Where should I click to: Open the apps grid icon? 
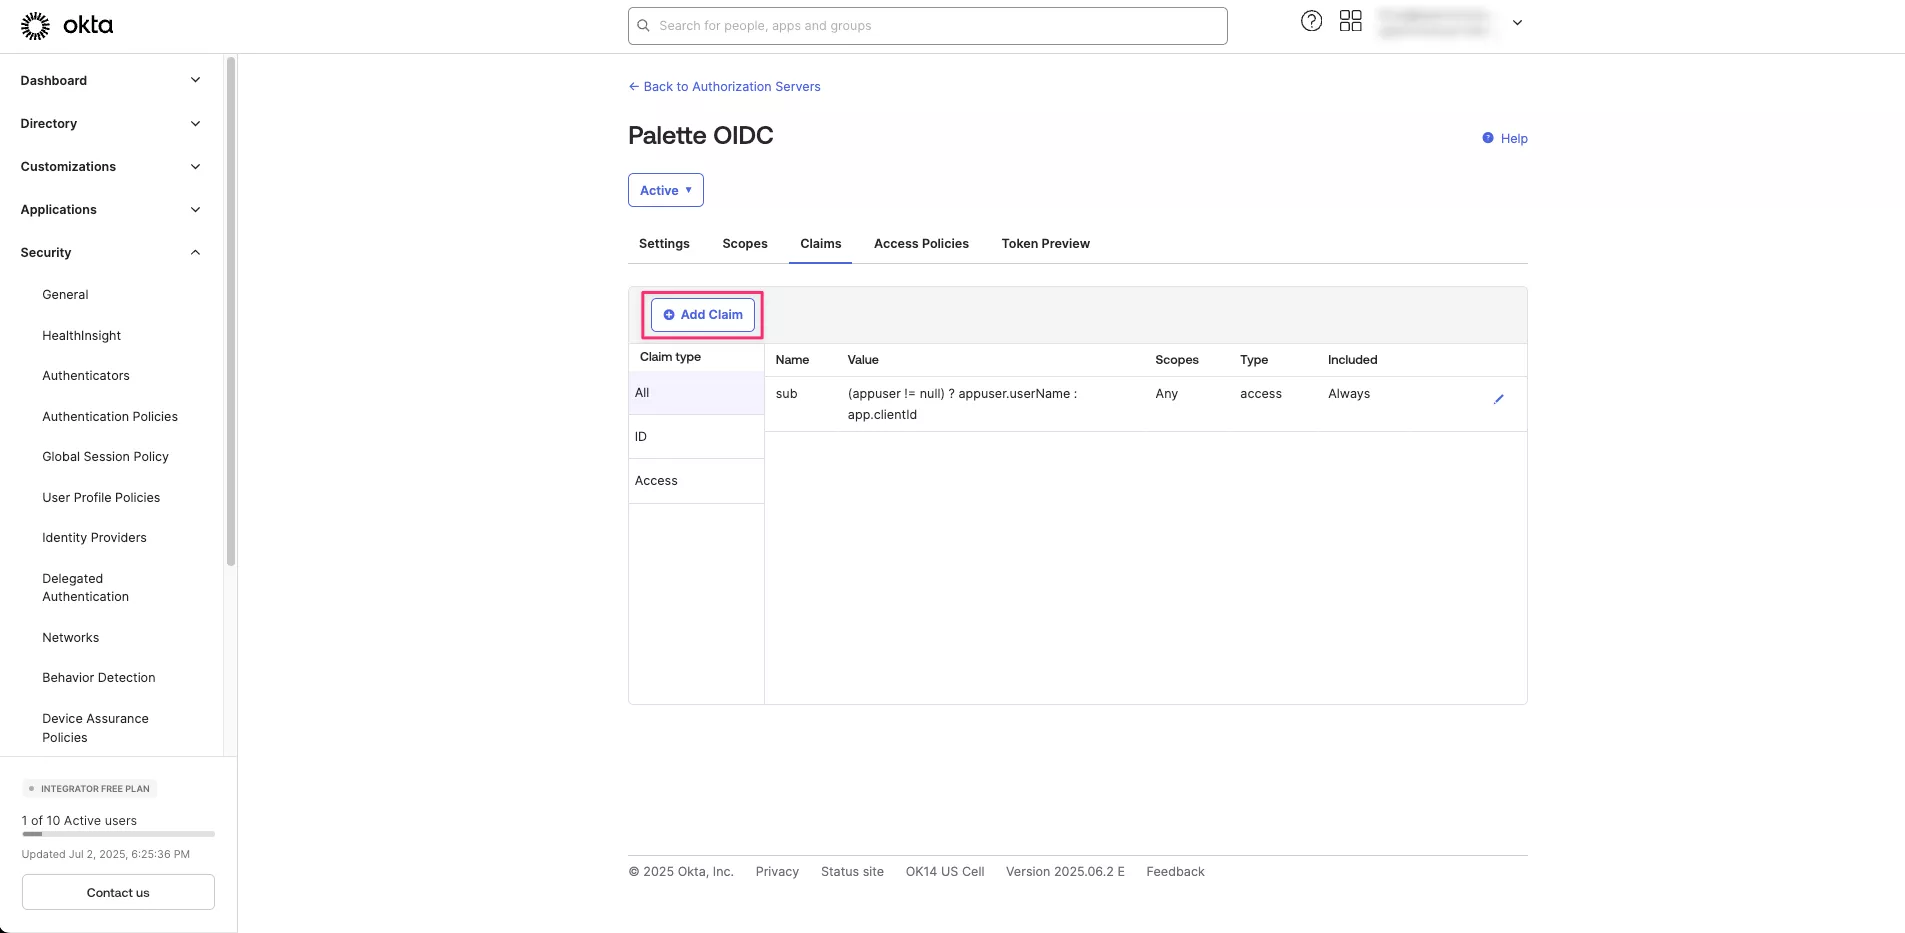click(x=1350, y=21)
